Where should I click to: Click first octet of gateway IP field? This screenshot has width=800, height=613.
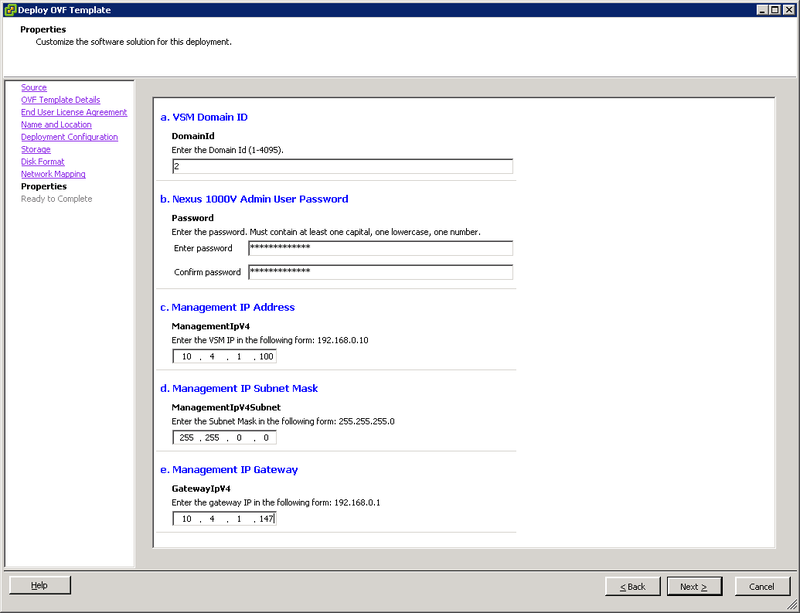[x=187, y=519]
